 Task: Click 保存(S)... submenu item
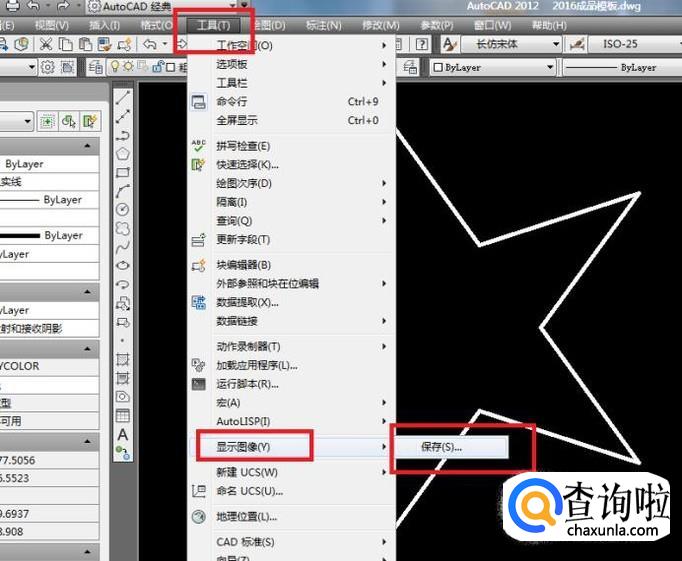451,447
